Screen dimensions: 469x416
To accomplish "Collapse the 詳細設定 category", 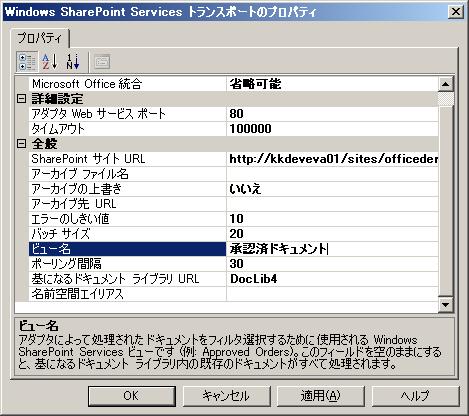I will (21, 99).
